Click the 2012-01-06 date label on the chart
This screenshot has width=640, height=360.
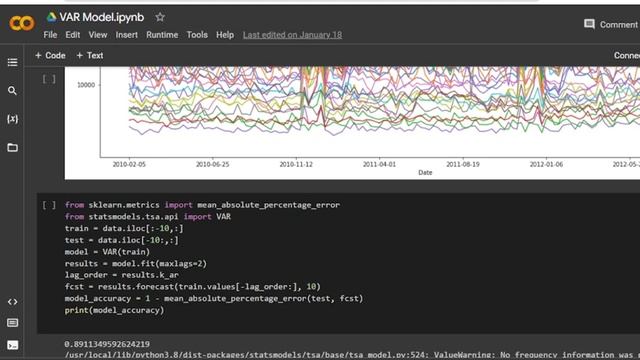click(546, 164)
